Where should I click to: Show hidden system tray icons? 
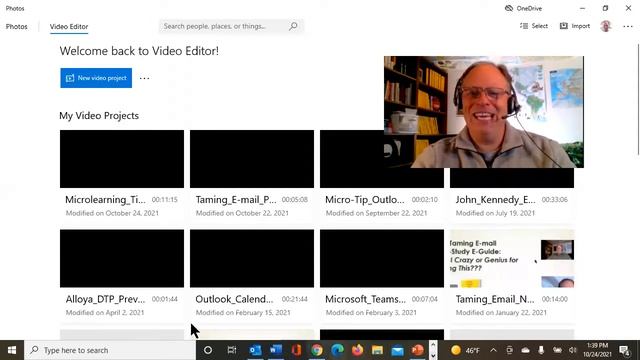[x=493, y=350]
